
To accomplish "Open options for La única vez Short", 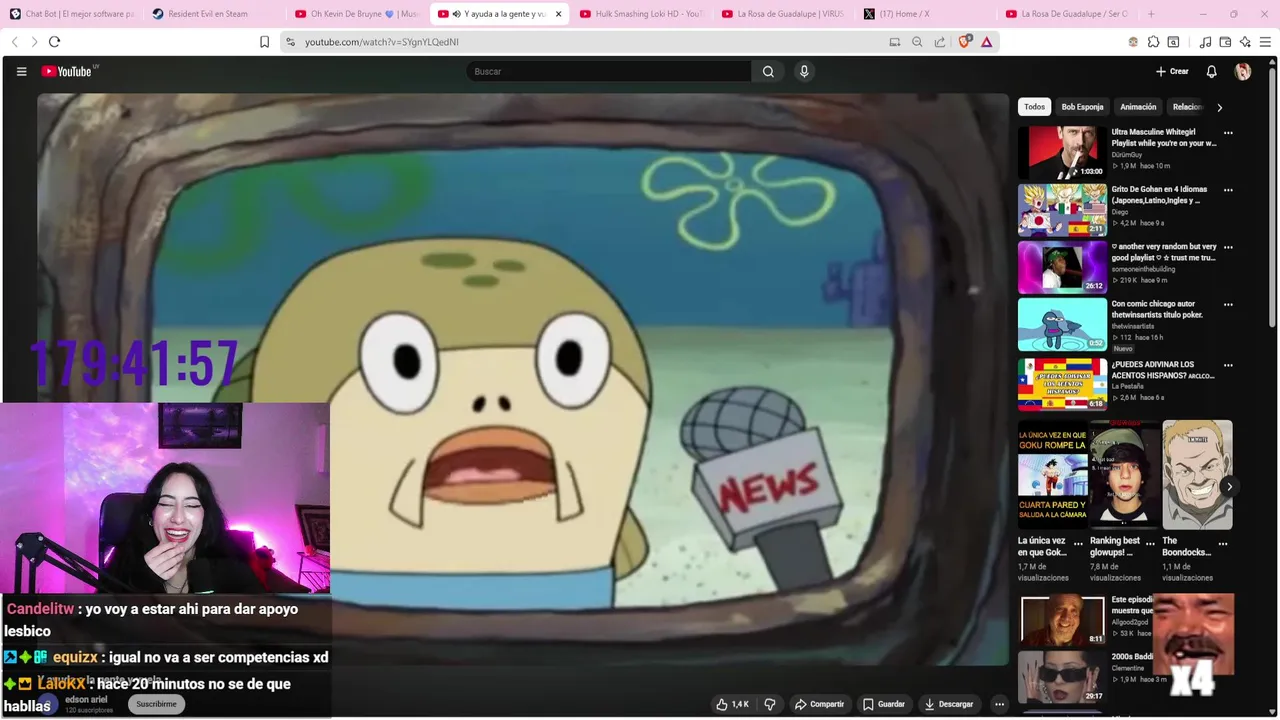I will pos(1078,544).
